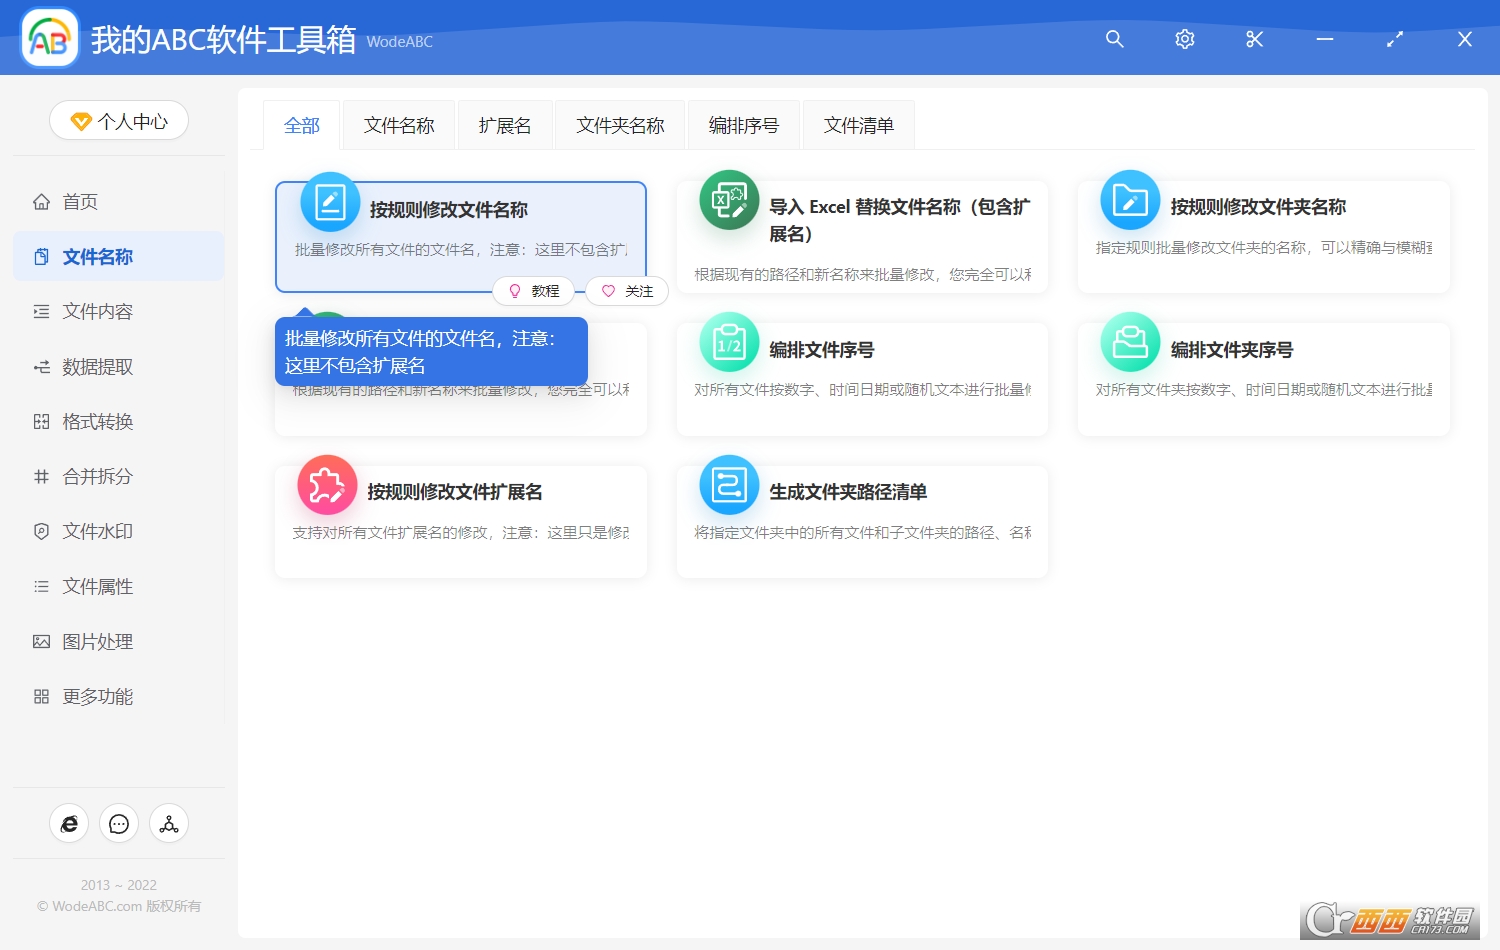This screenshot has width=1500, height=950.
Task: Select 文件水印 in the sidebar
Action: tap(96, 531)
